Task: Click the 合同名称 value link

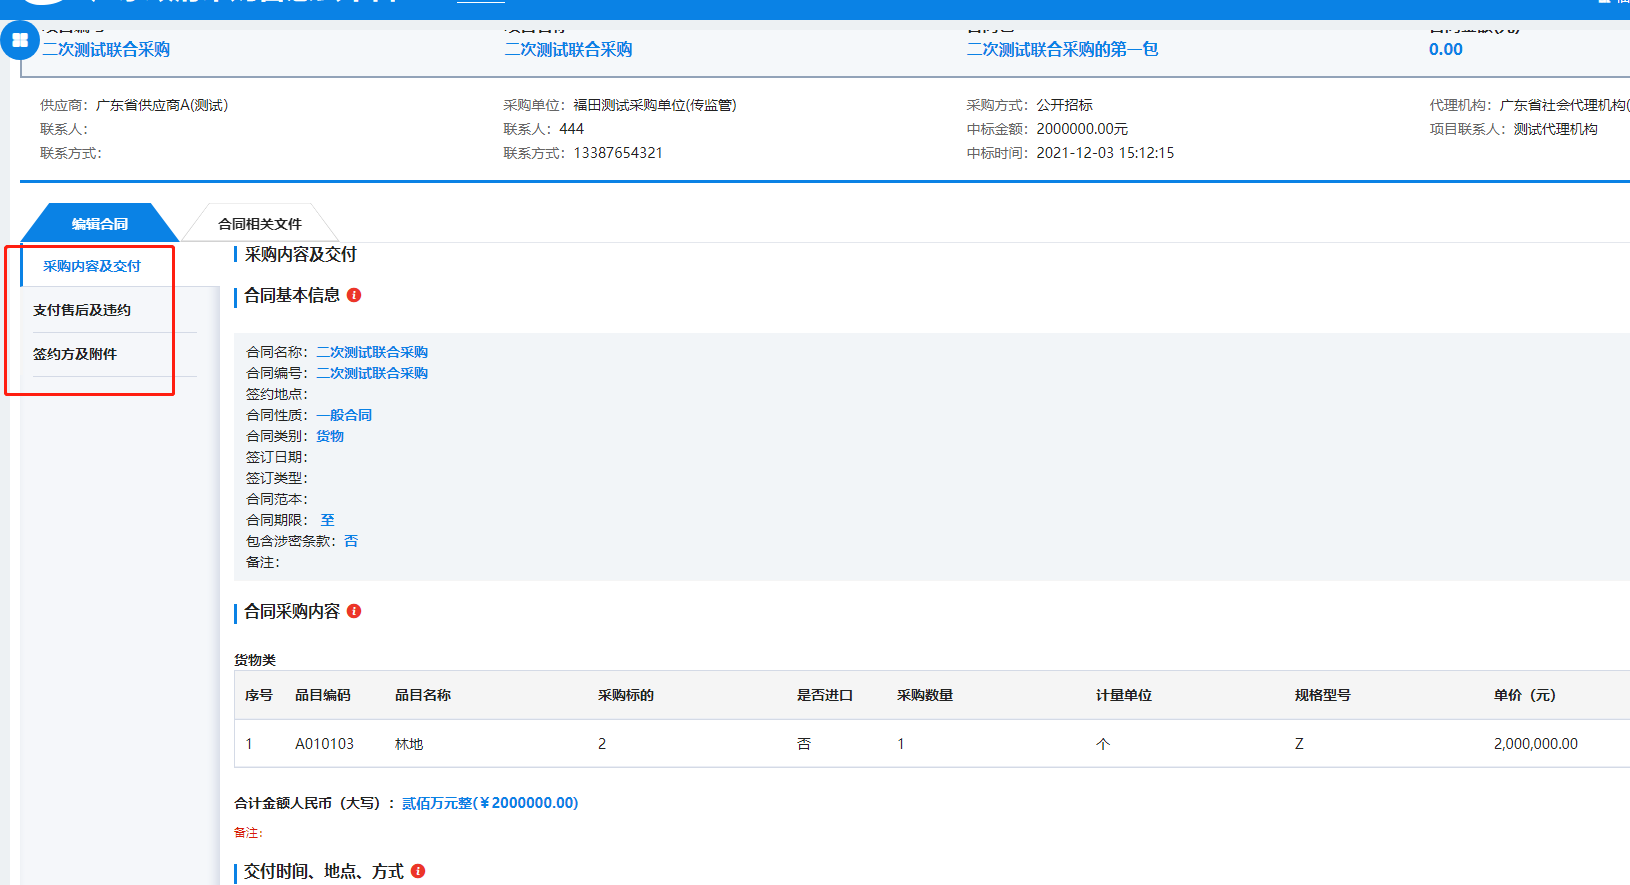Action: (x=372, y=352)
